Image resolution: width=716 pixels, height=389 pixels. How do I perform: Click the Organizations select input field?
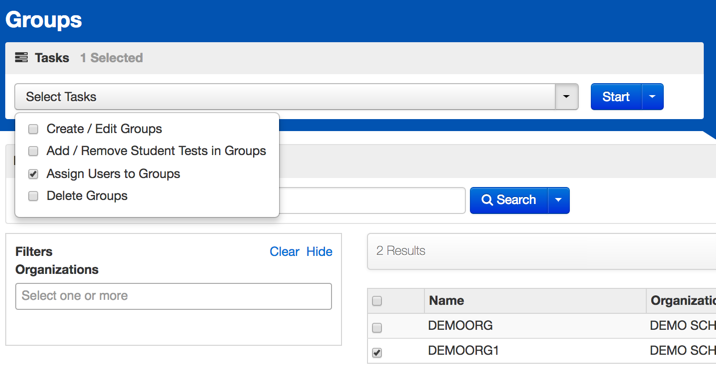click(x=174, y=296)
